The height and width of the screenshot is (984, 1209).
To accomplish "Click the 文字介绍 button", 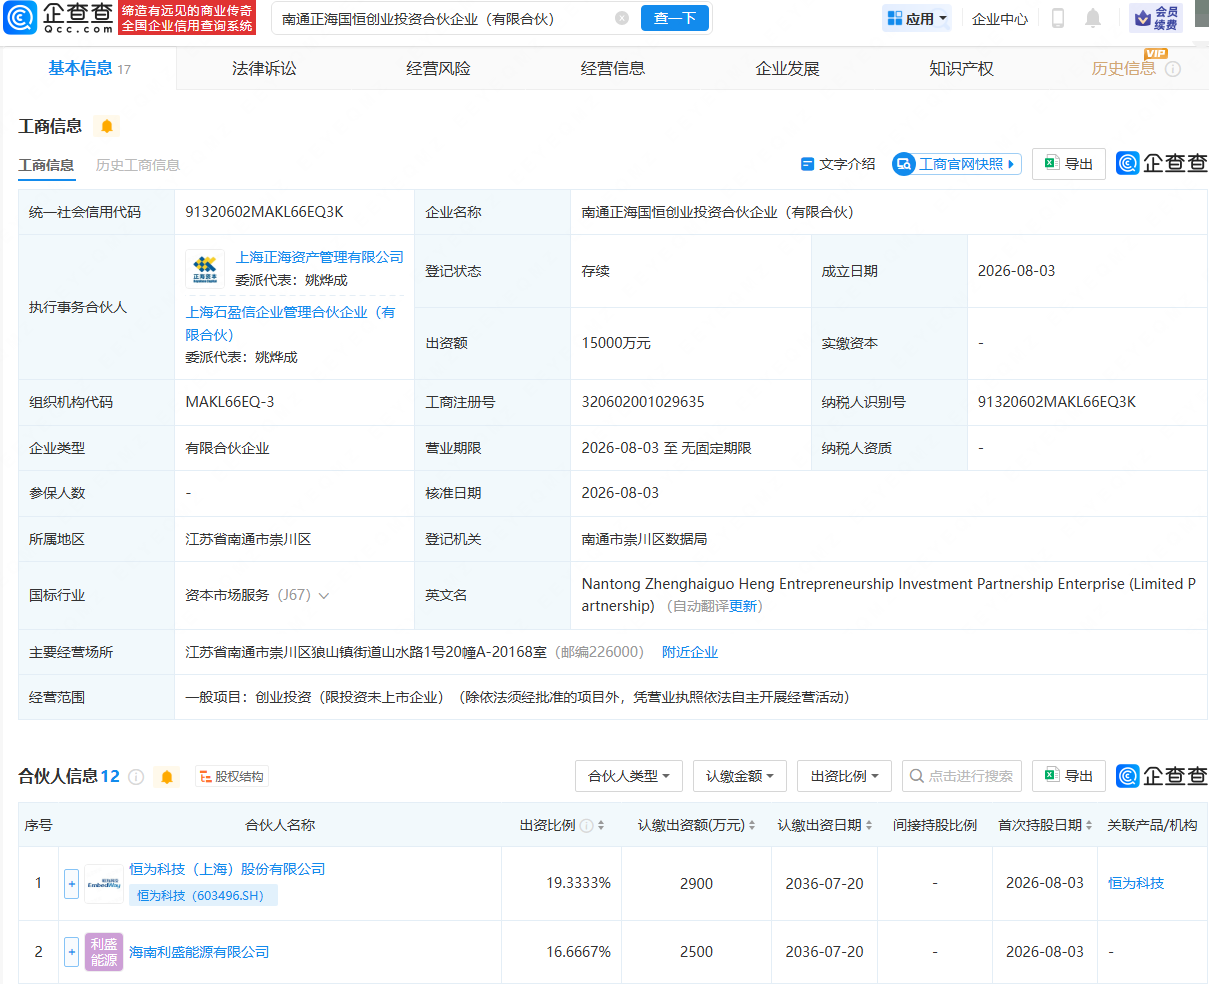I will coord(838,164).
